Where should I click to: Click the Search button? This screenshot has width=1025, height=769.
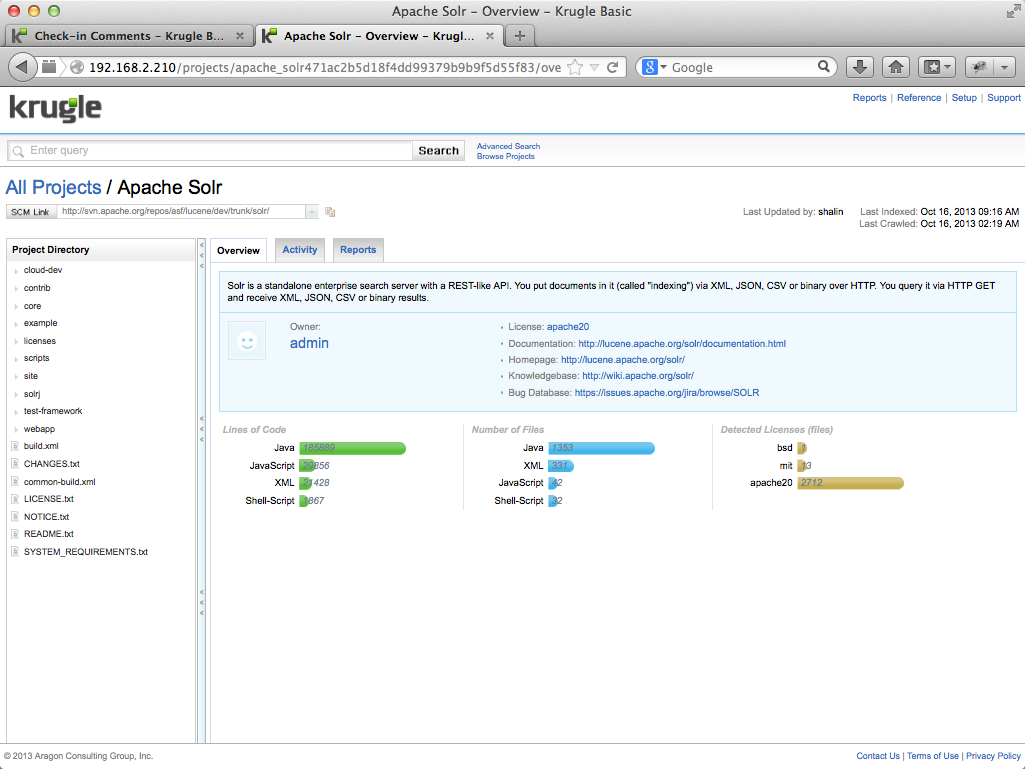439,150
